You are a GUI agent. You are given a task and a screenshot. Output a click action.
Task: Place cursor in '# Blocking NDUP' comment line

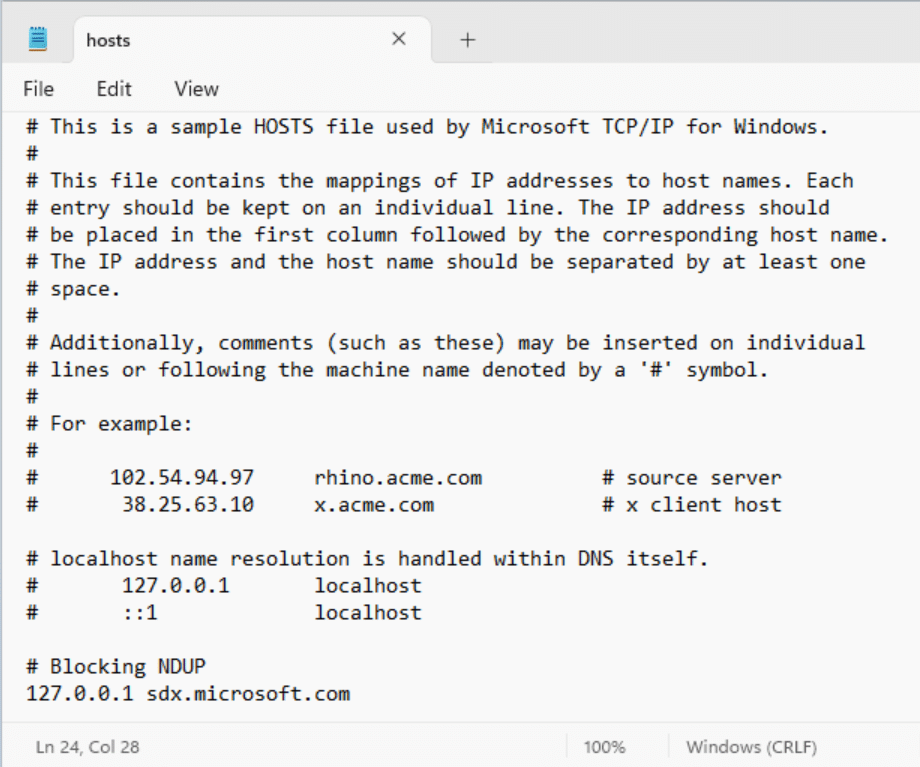[x=116, y=667]
